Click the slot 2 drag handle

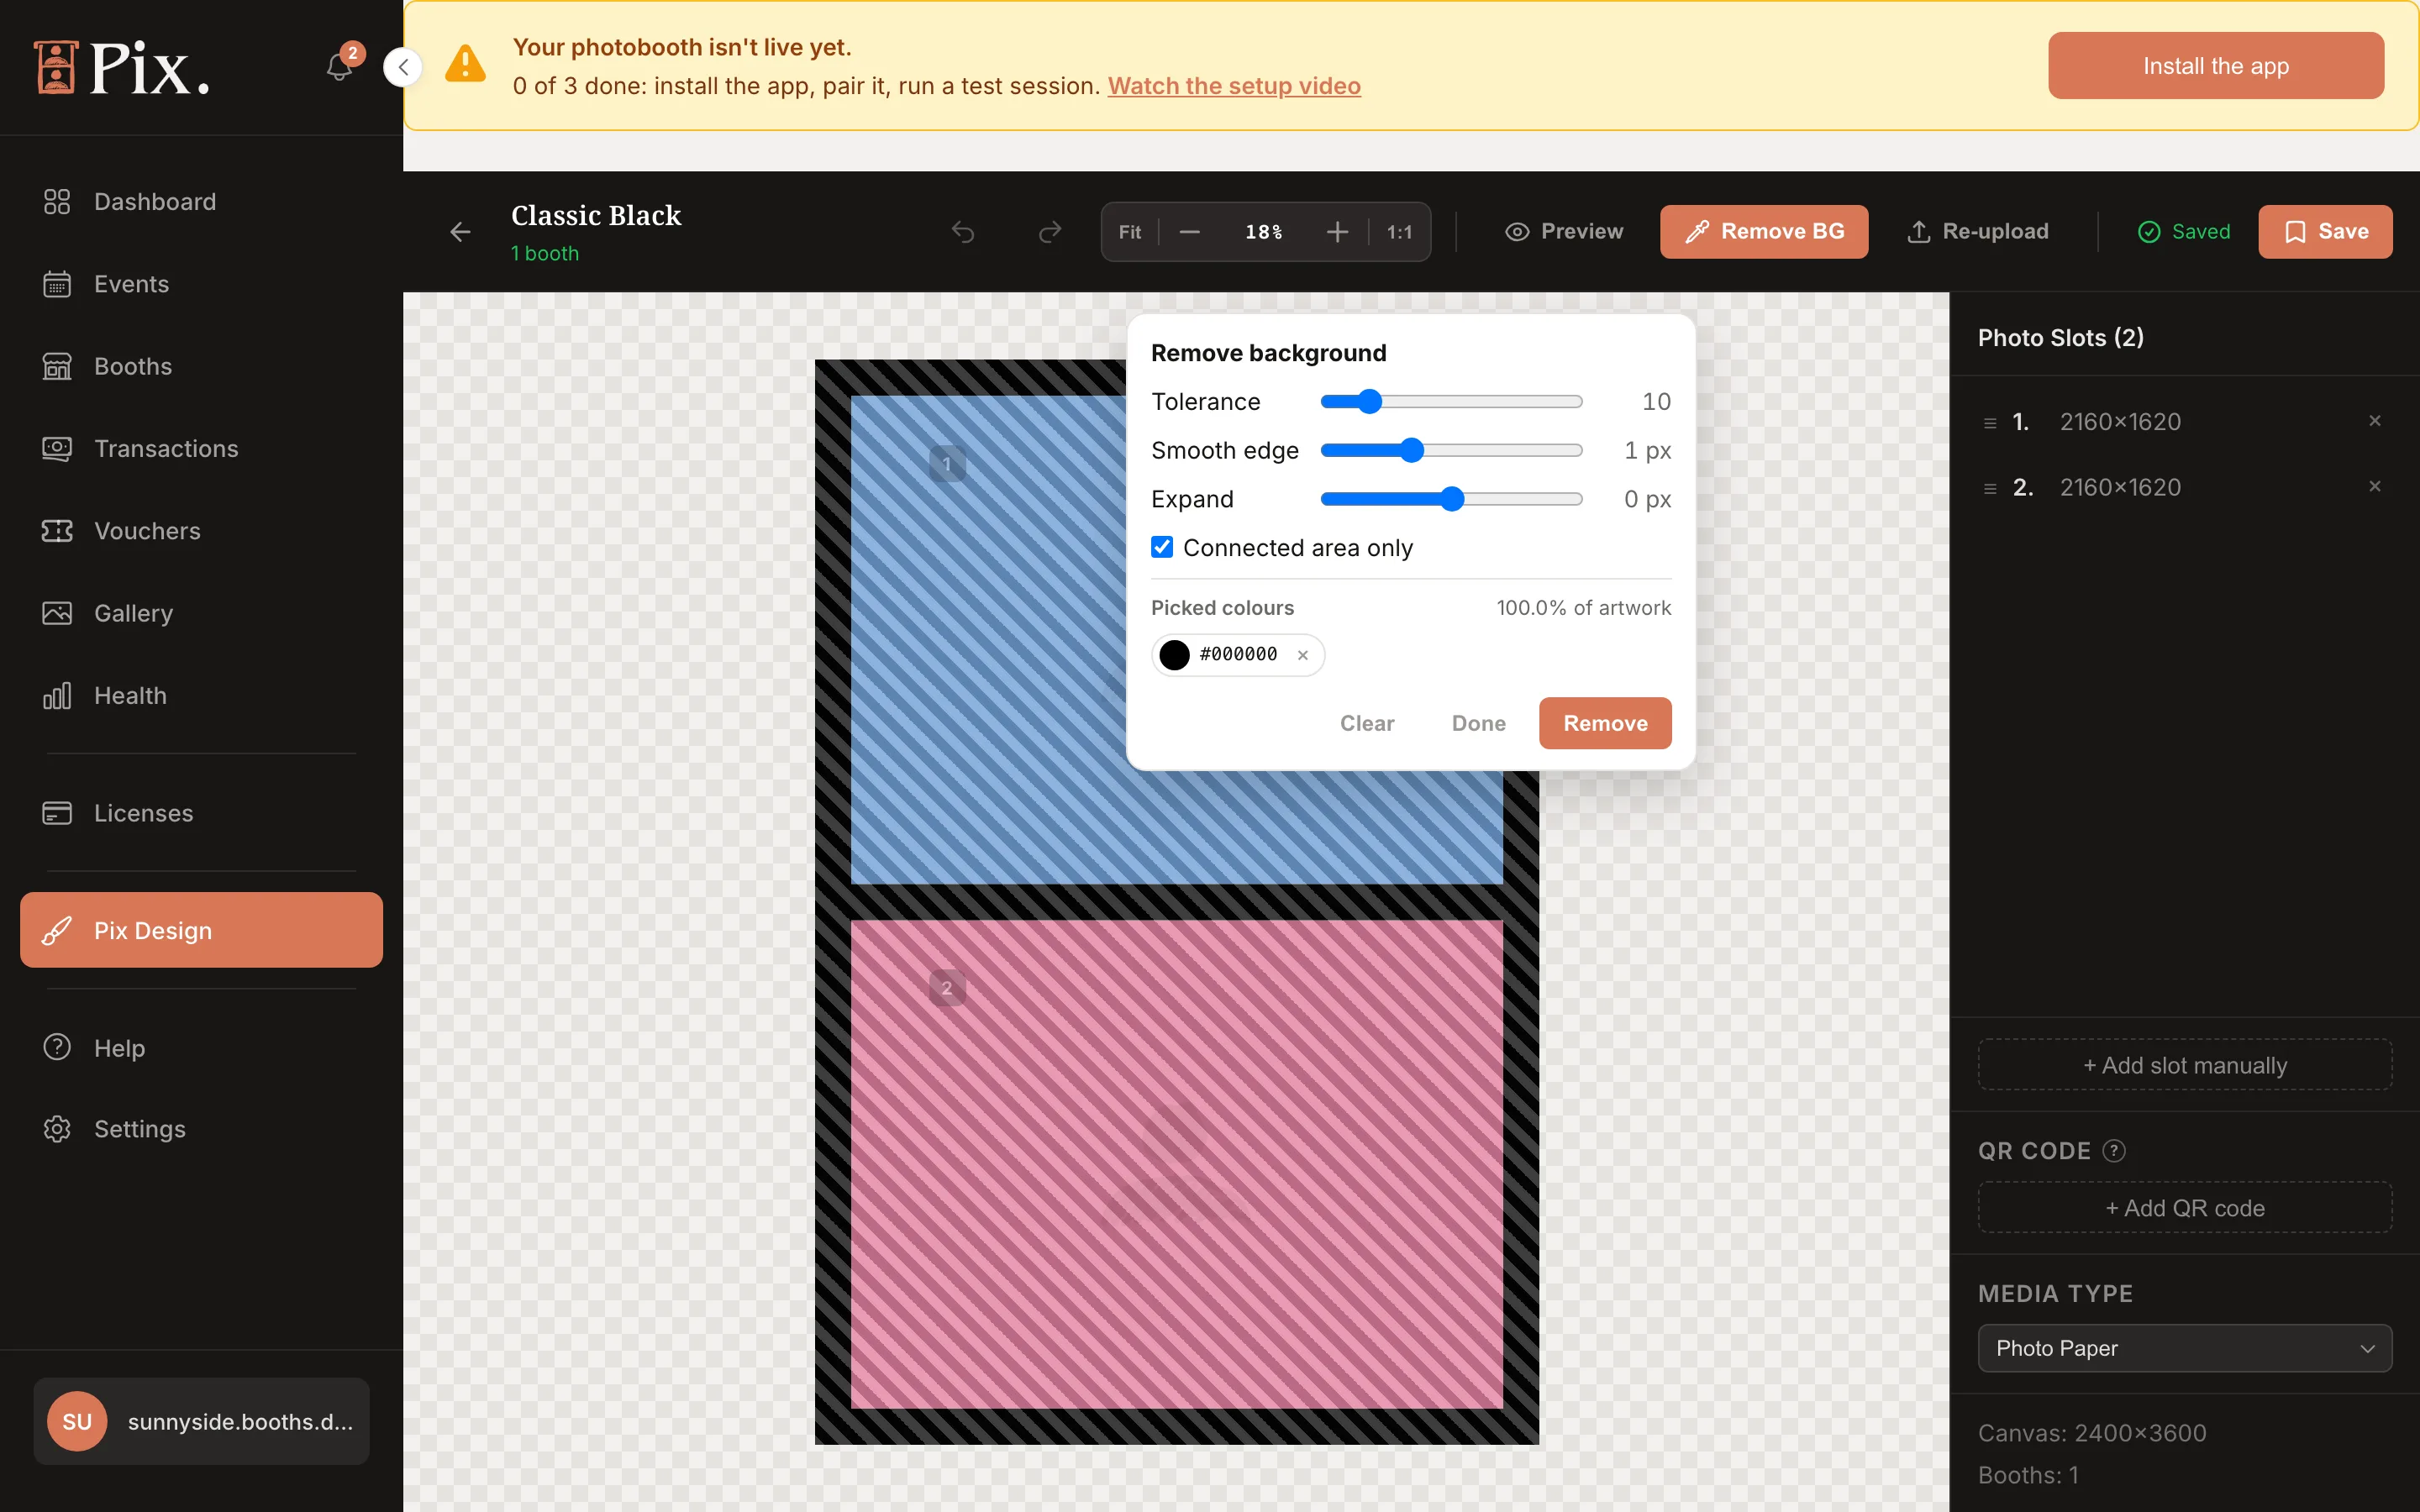1990,488
